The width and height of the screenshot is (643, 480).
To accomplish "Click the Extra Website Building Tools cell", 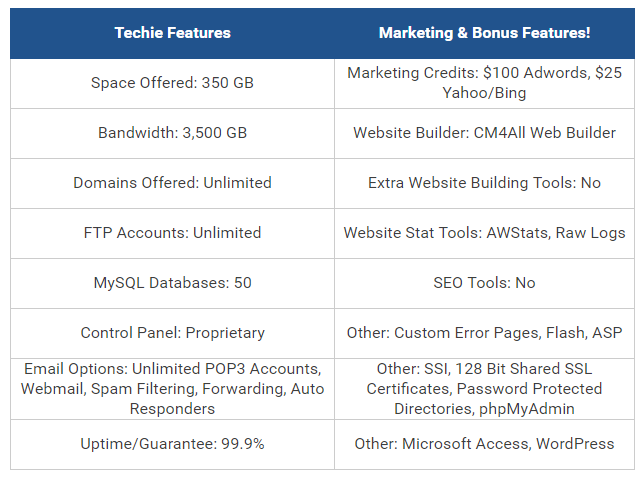I will 484,183.
